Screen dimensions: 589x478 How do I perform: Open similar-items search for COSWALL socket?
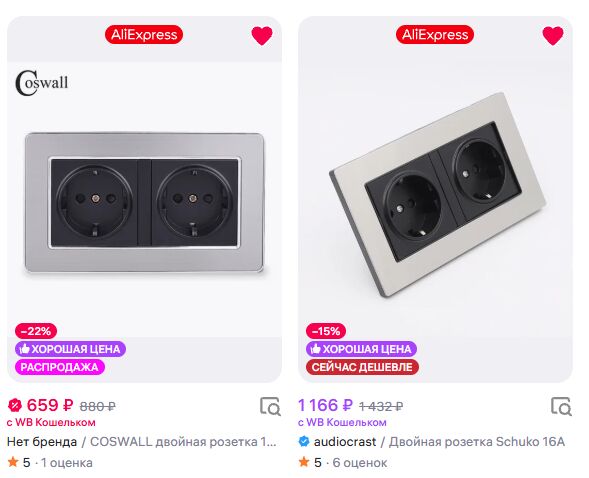click(x=270, y=406)
